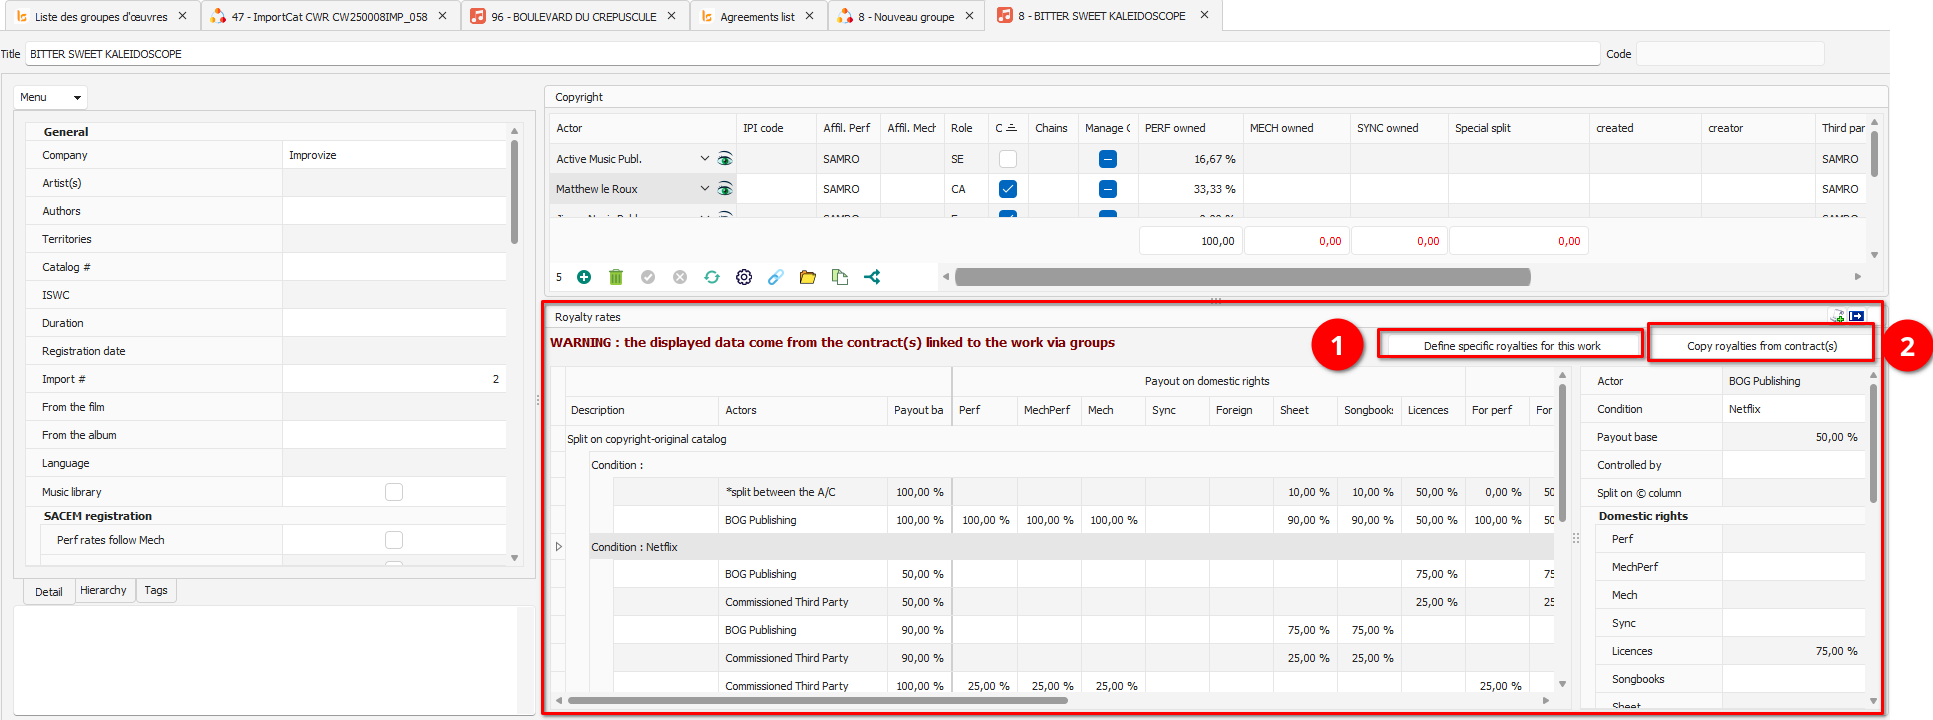The image size is (1933, 720).
Task: Click the green trash delete icon
Action: pyautogui.click(x=616, y=277)
